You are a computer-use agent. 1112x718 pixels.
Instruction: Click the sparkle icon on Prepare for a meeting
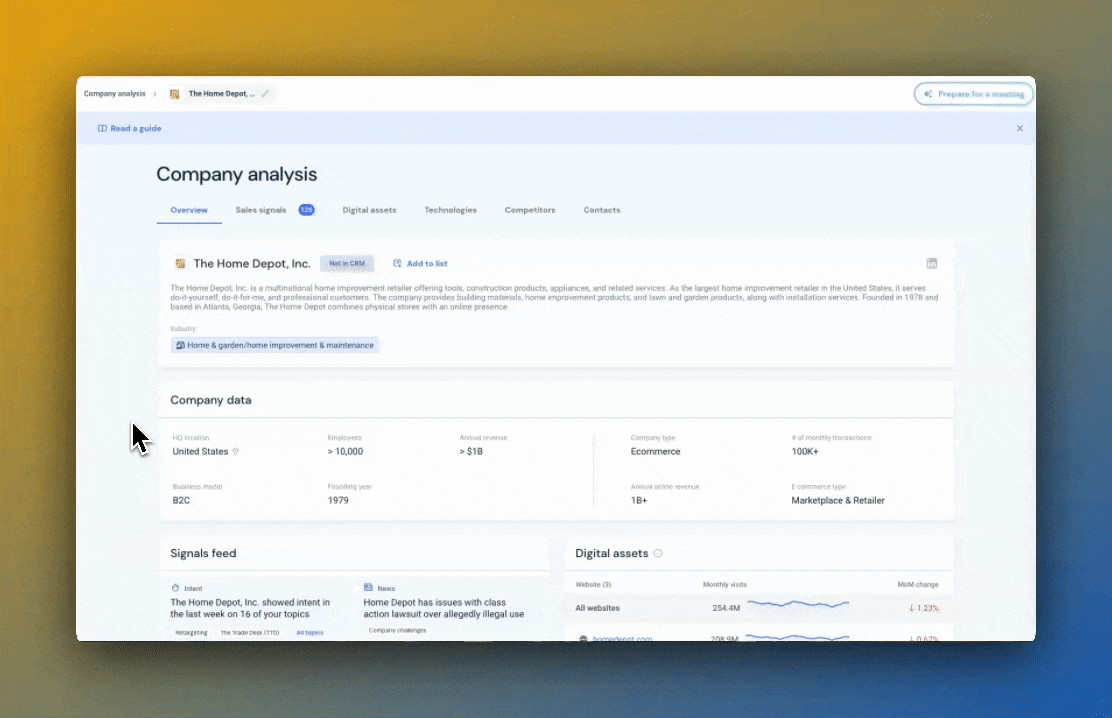click(928, 94)
